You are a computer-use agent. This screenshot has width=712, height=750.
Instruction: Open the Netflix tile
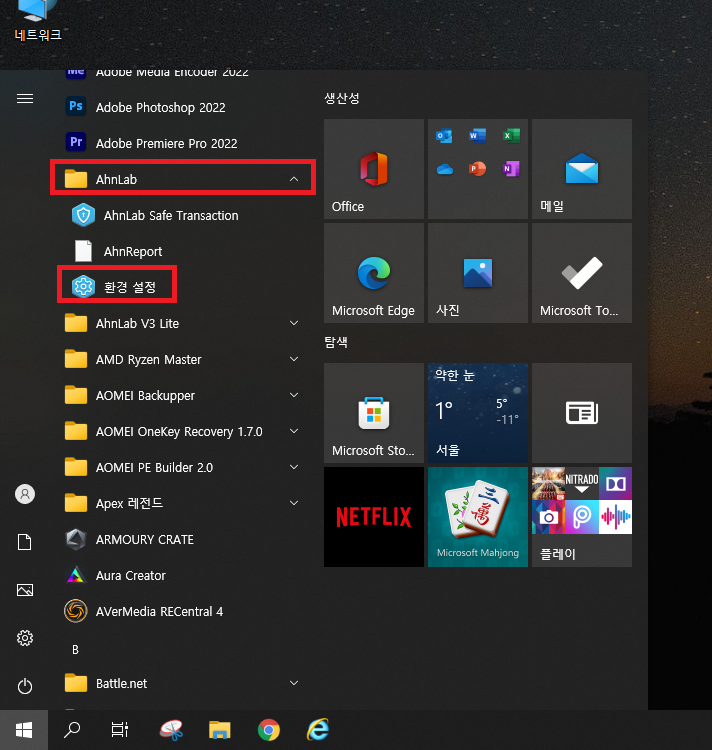[374, 517]
